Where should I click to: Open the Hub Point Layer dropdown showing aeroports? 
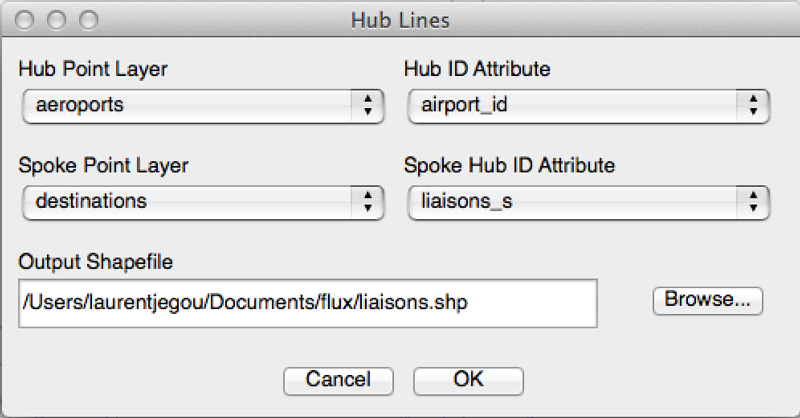point(190,105)
